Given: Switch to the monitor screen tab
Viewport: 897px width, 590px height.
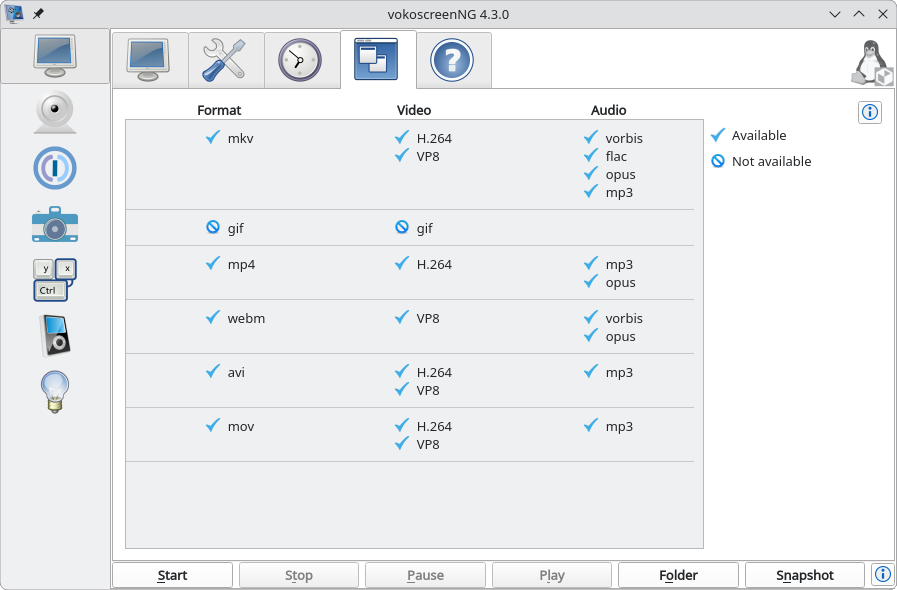Looking at the screenshot, I should coord(149,60).
